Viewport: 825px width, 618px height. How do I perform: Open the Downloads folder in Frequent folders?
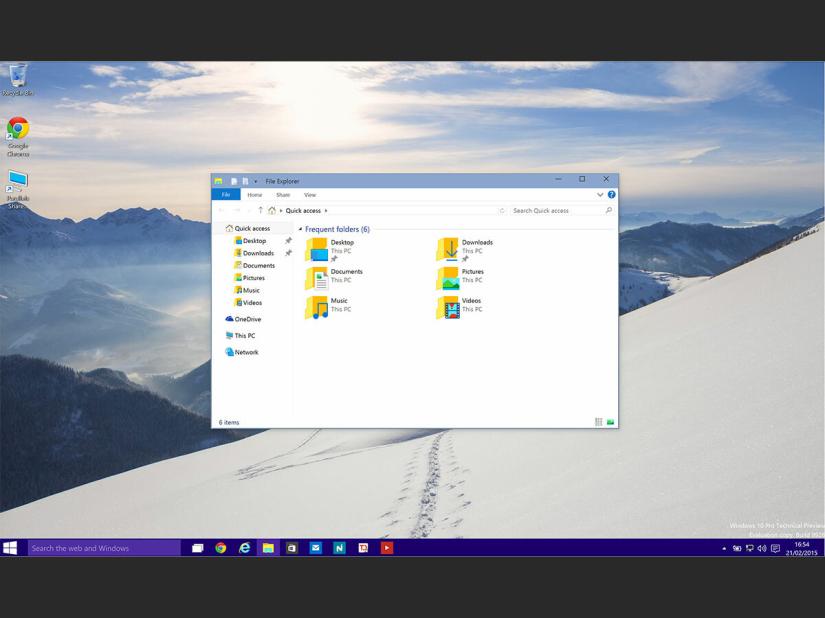(451, 249)
